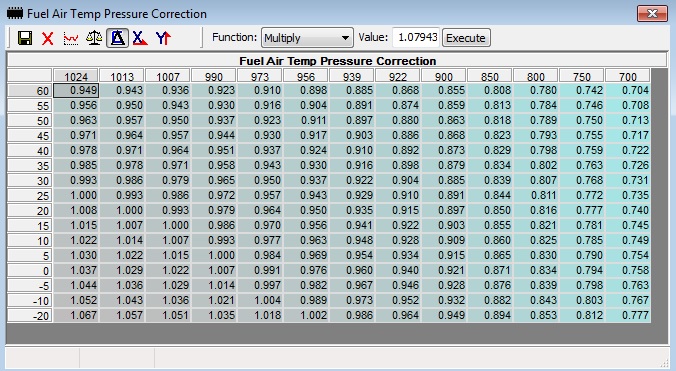Click cell 1.004 in row -10, column 973
Image resolution: width=676 pixels, height=371 pixels.
(260, 300)
